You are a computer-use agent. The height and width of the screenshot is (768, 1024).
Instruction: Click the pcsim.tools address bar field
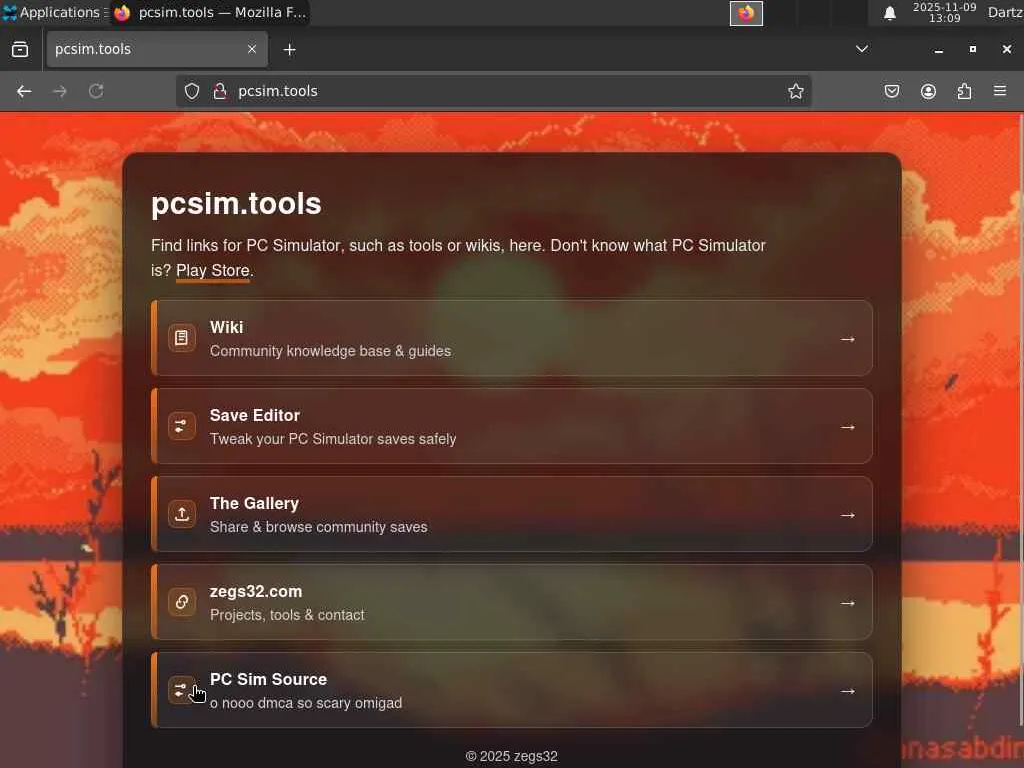coord(494,91)
